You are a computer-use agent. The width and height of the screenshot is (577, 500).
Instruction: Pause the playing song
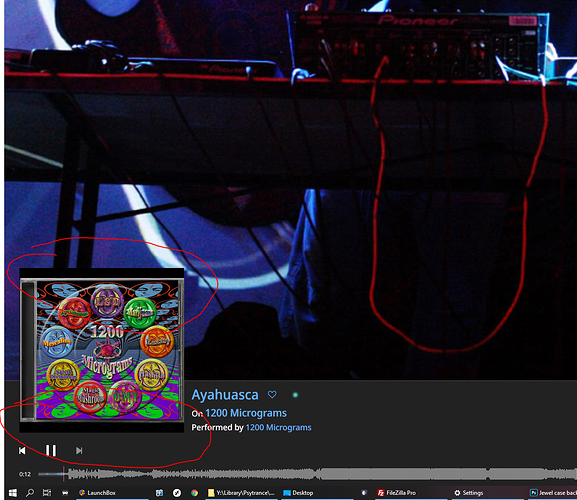(51, 450)
